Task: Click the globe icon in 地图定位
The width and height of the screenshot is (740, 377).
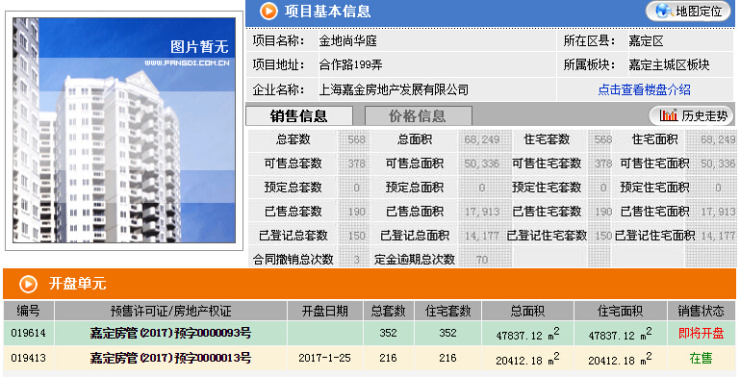Action: click(664, 10)
